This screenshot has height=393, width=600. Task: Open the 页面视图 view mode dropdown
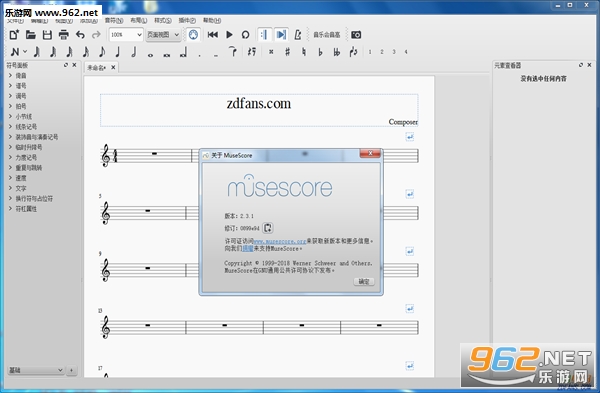point(163,35)
